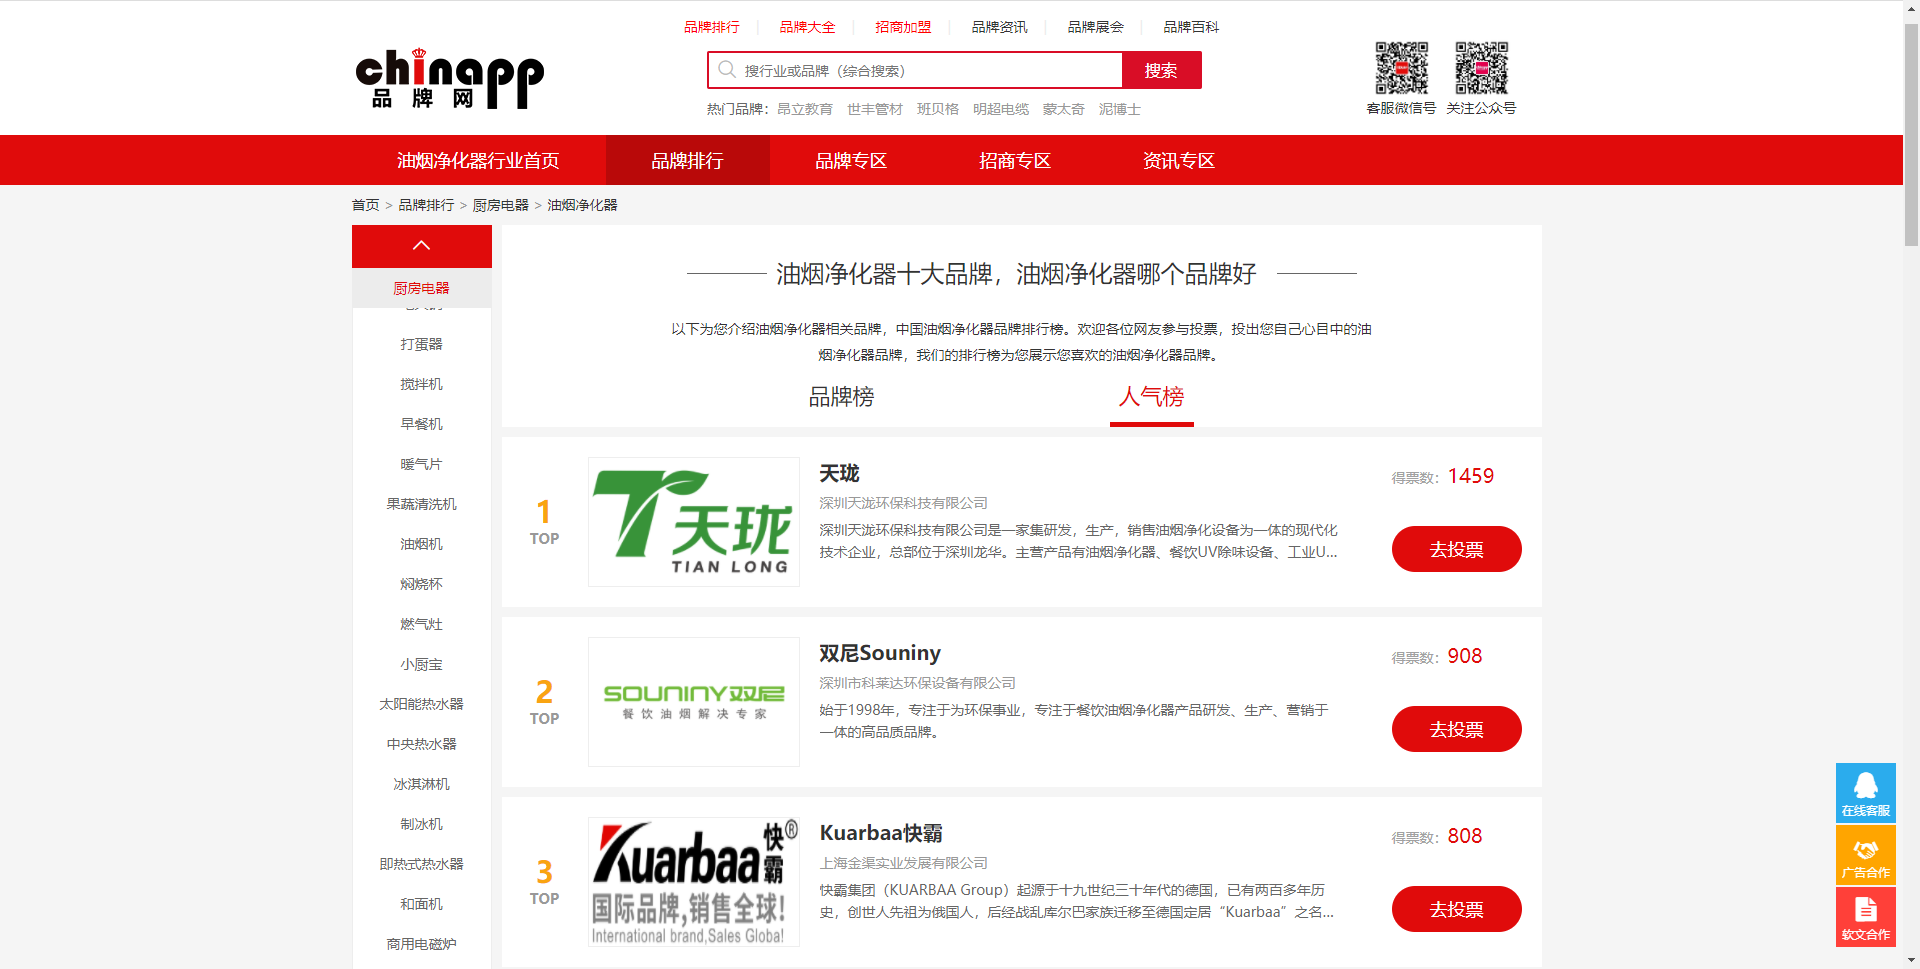The image size is (1920, 969).
Task: Select 早餐机 in the sidebar
Action: click(421, 424)
